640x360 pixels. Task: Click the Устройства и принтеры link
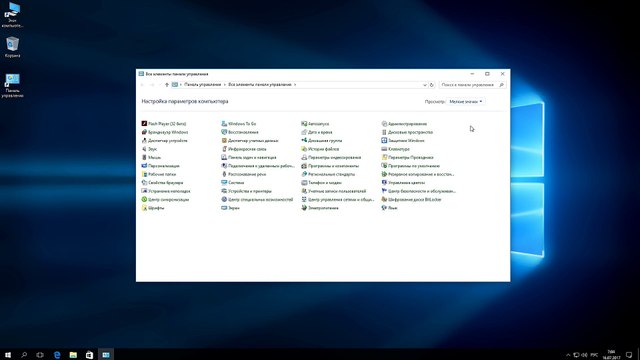(250, 191)
